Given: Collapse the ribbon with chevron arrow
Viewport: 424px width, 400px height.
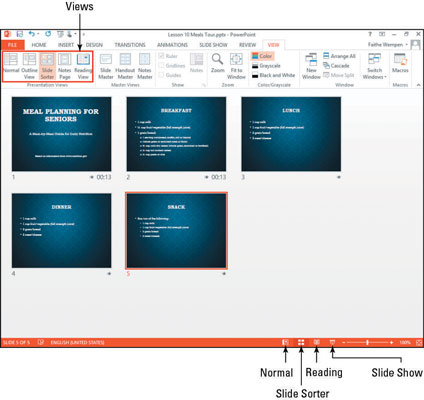Looking at the screenshot, I should (418, 85).
